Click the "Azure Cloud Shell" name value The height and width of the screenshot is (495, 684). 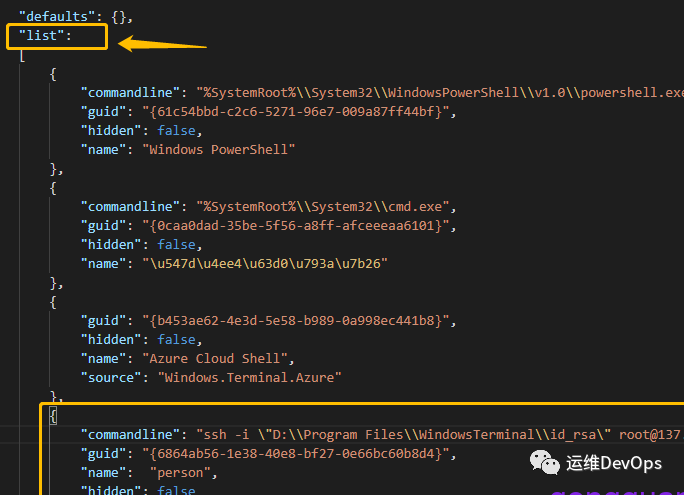[215, 358]
